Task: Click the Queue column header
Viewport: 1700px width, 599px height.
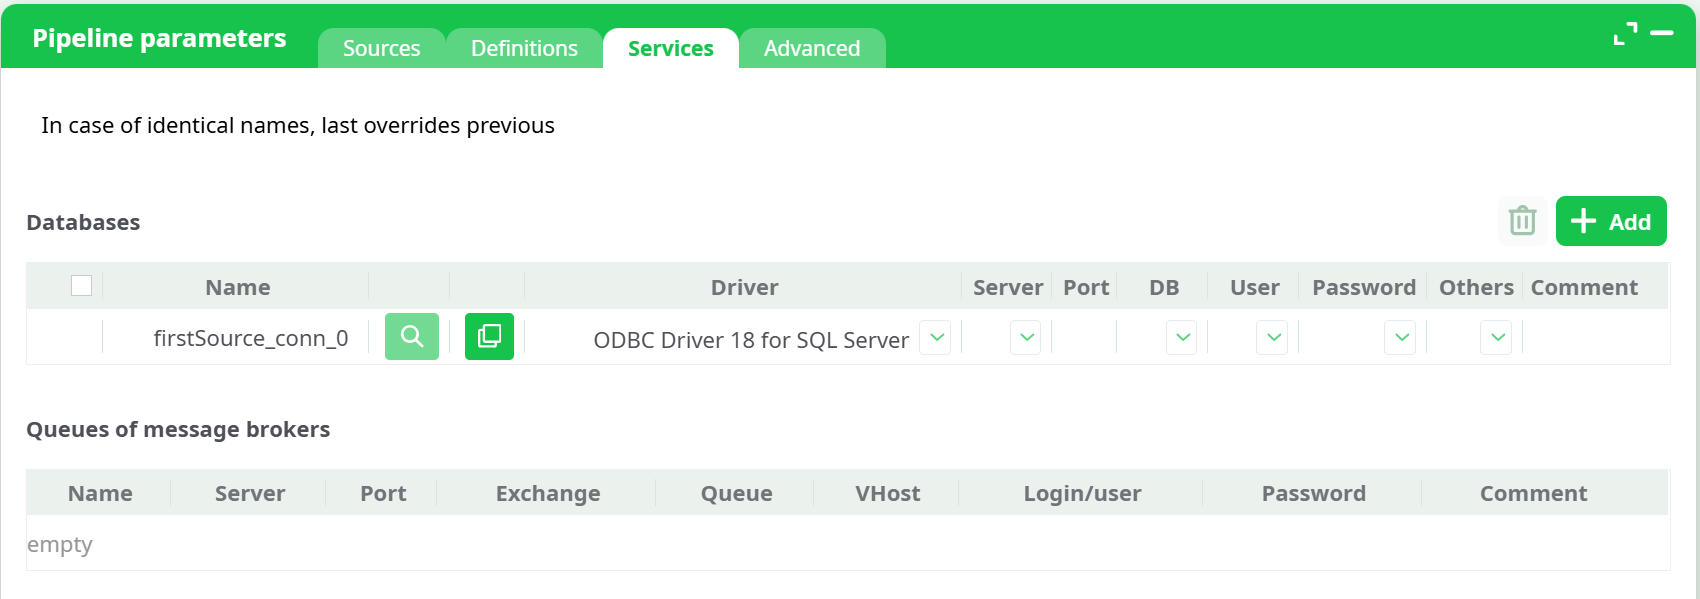Action: tap(736, 493)
